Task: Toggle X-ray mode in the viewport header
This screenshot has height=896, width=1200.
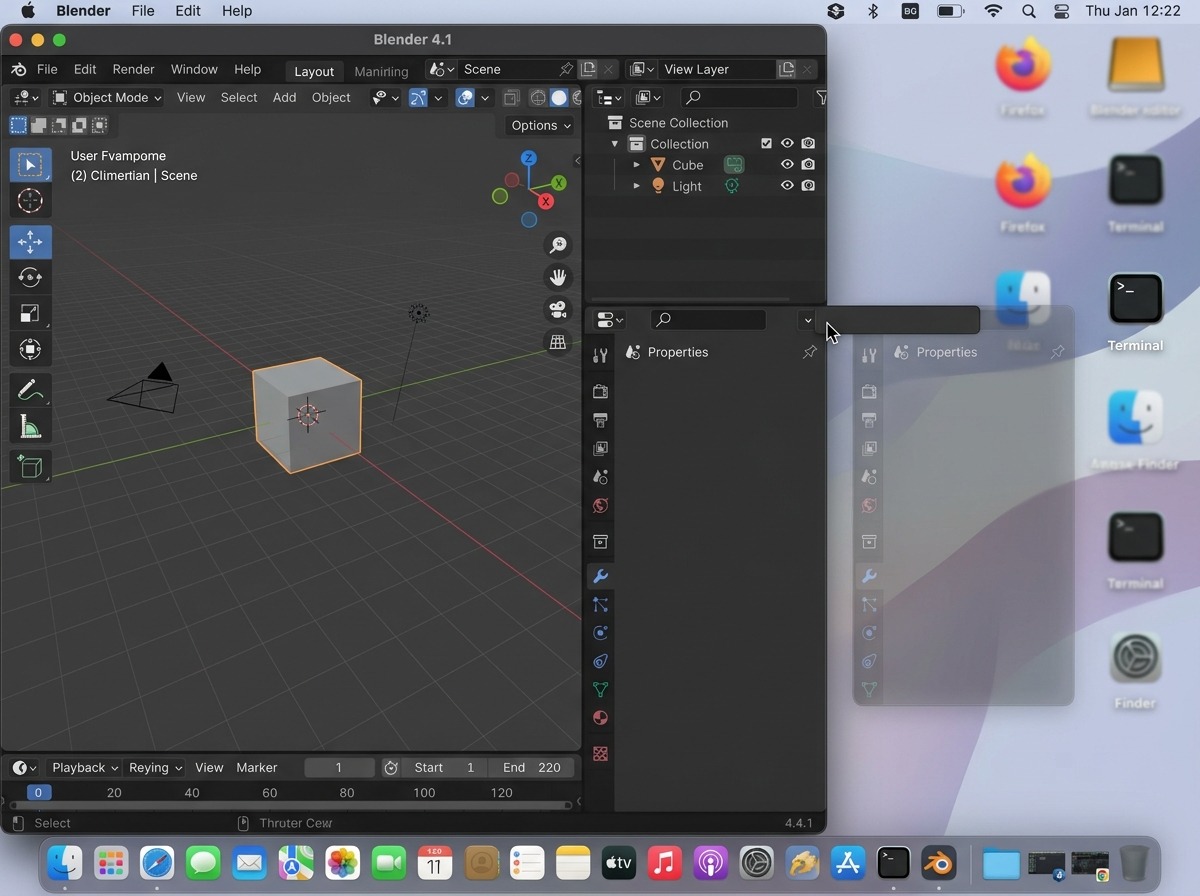Action: (x=511, y=97)
